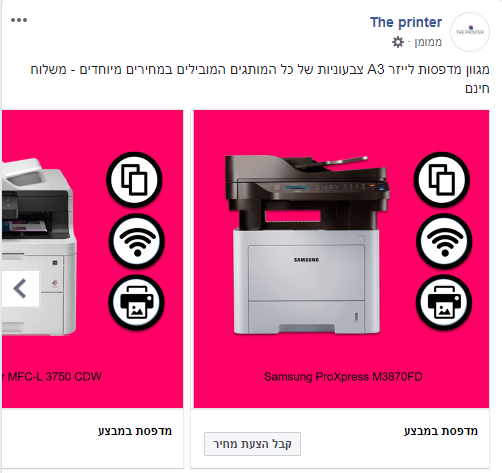Click the copy icon on Samsung card

(442, 180)
